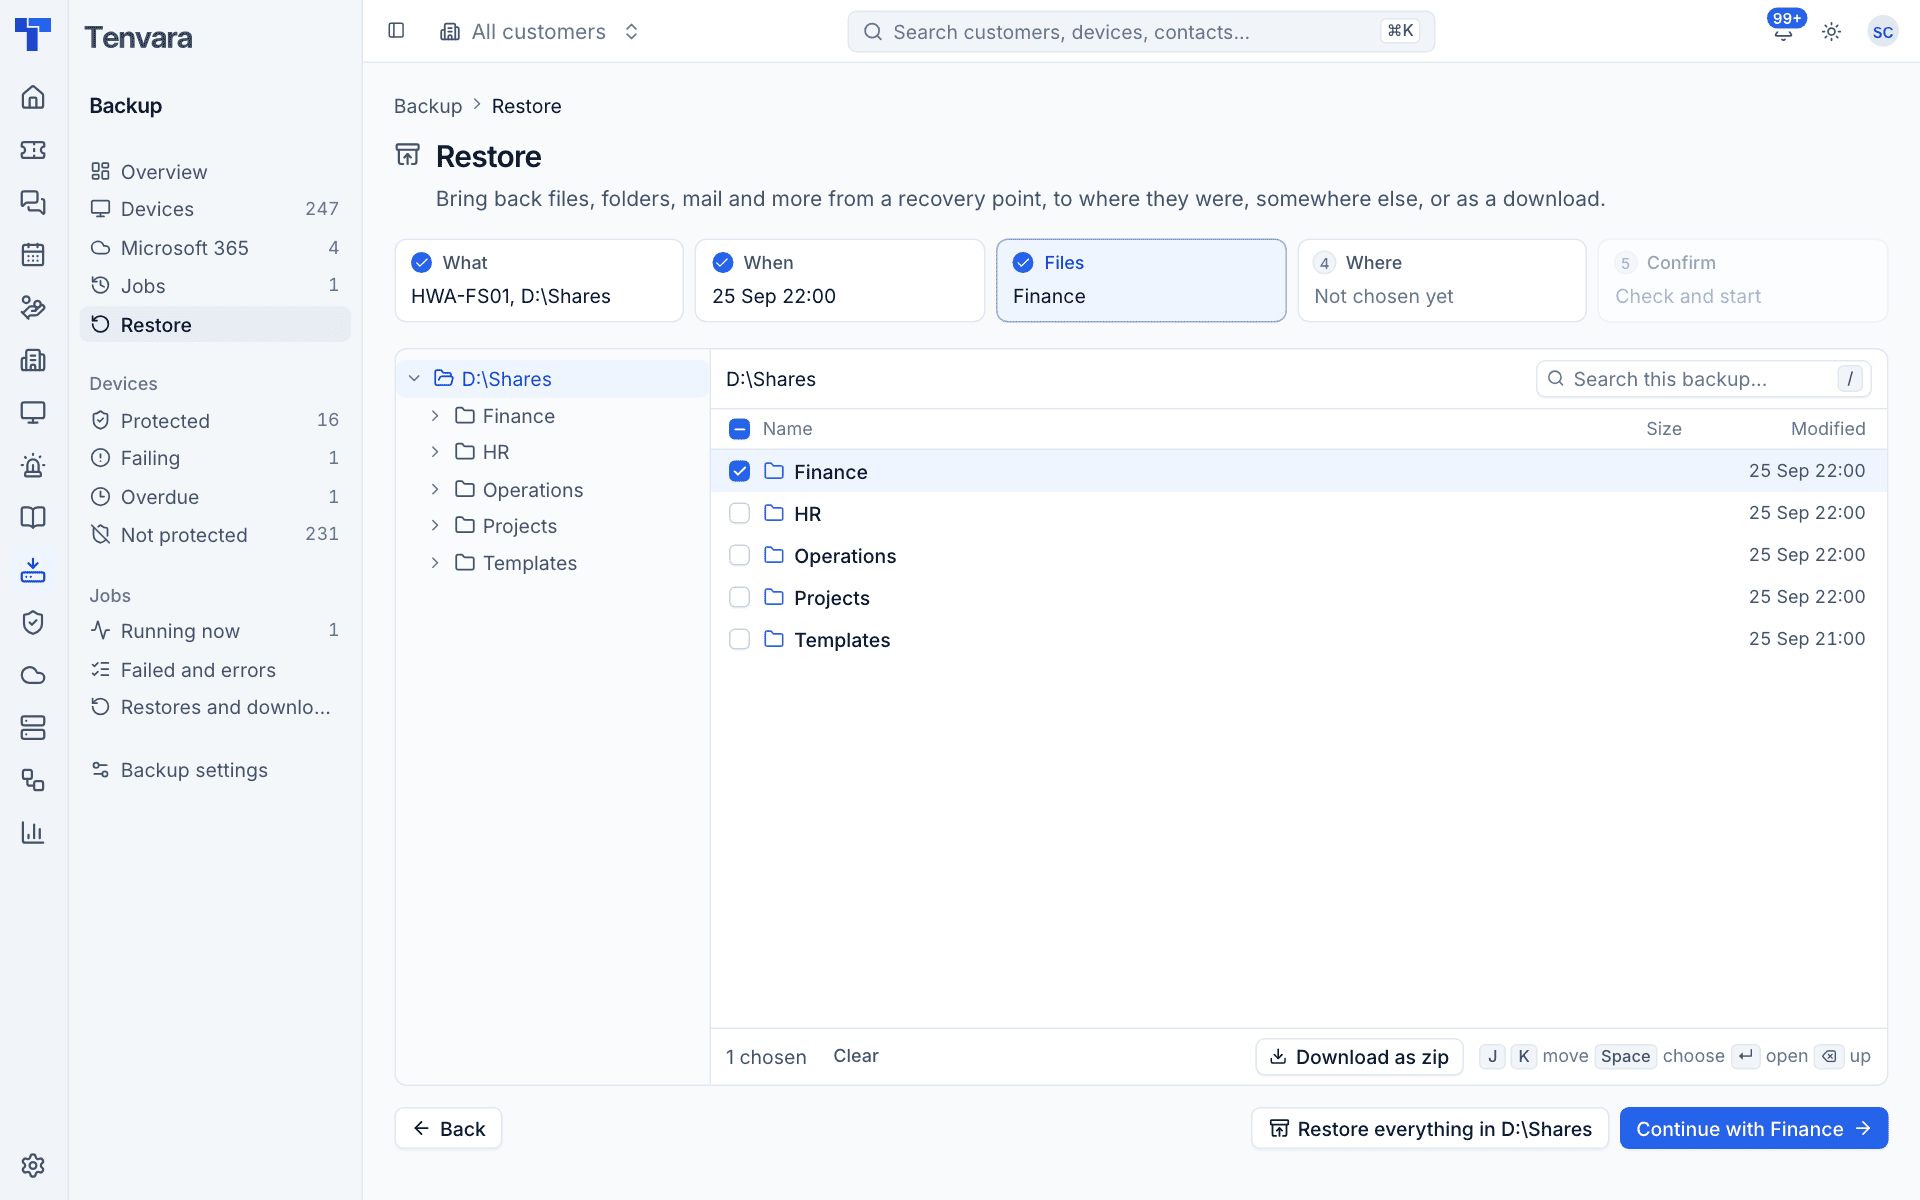Go to the What step card

click(x=539, y=280)
